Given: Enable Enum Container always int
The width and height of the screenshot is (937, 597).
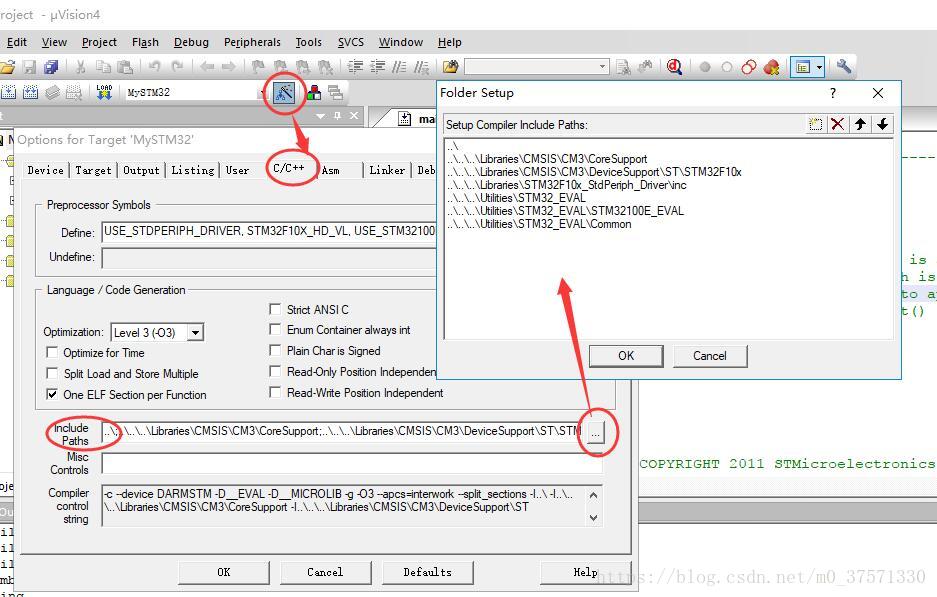Looking at the screenshot, I should [x=275, y=329].
